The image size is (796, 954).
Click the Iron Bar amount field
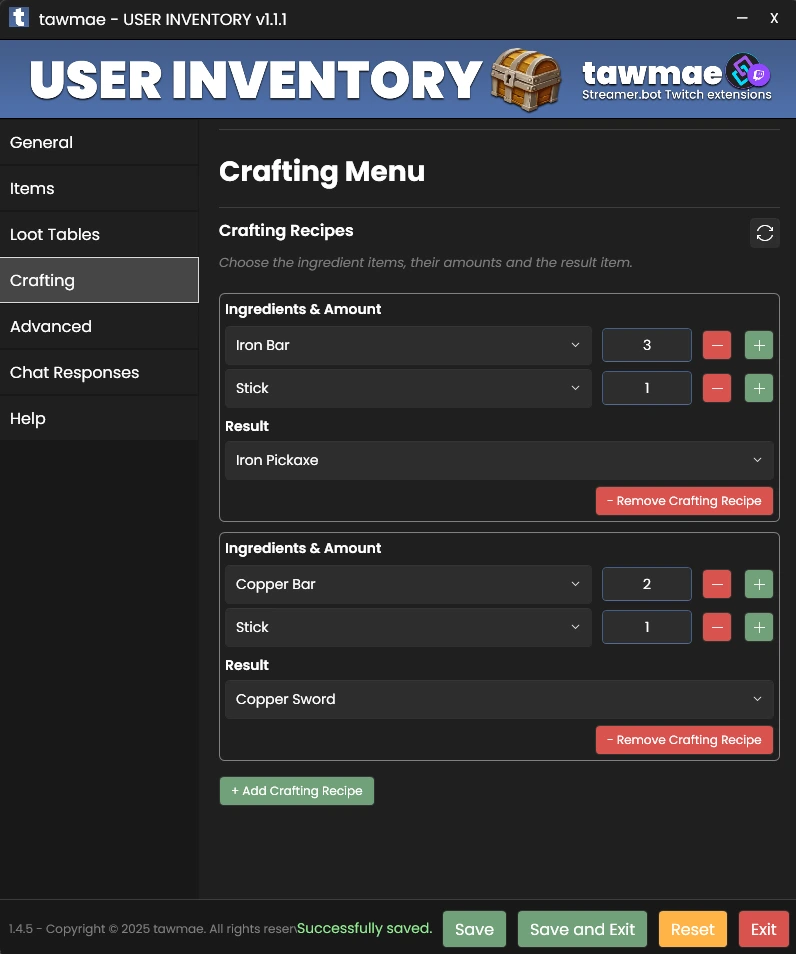pyautogui.click(x=646, y=345)
